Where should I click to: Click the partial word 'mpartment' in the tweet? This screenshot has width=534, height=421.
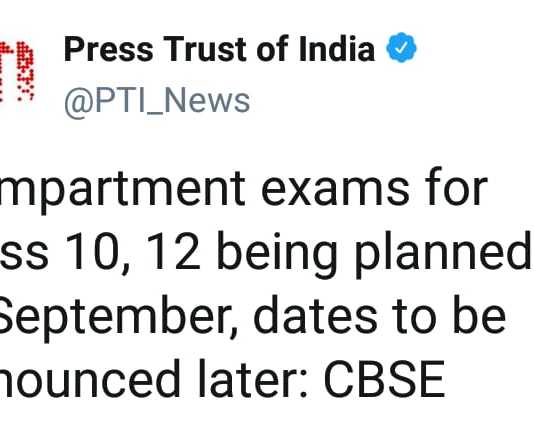coord(123,193)
